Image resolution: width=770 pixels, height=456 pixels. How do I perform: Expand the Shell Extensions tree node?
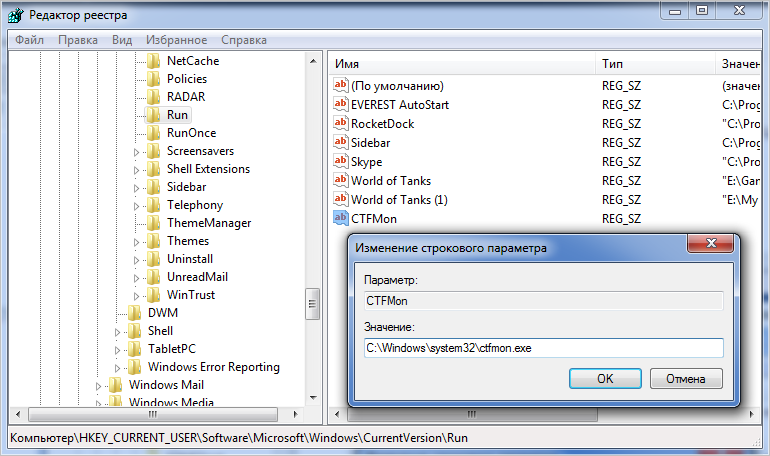point(137,170)
